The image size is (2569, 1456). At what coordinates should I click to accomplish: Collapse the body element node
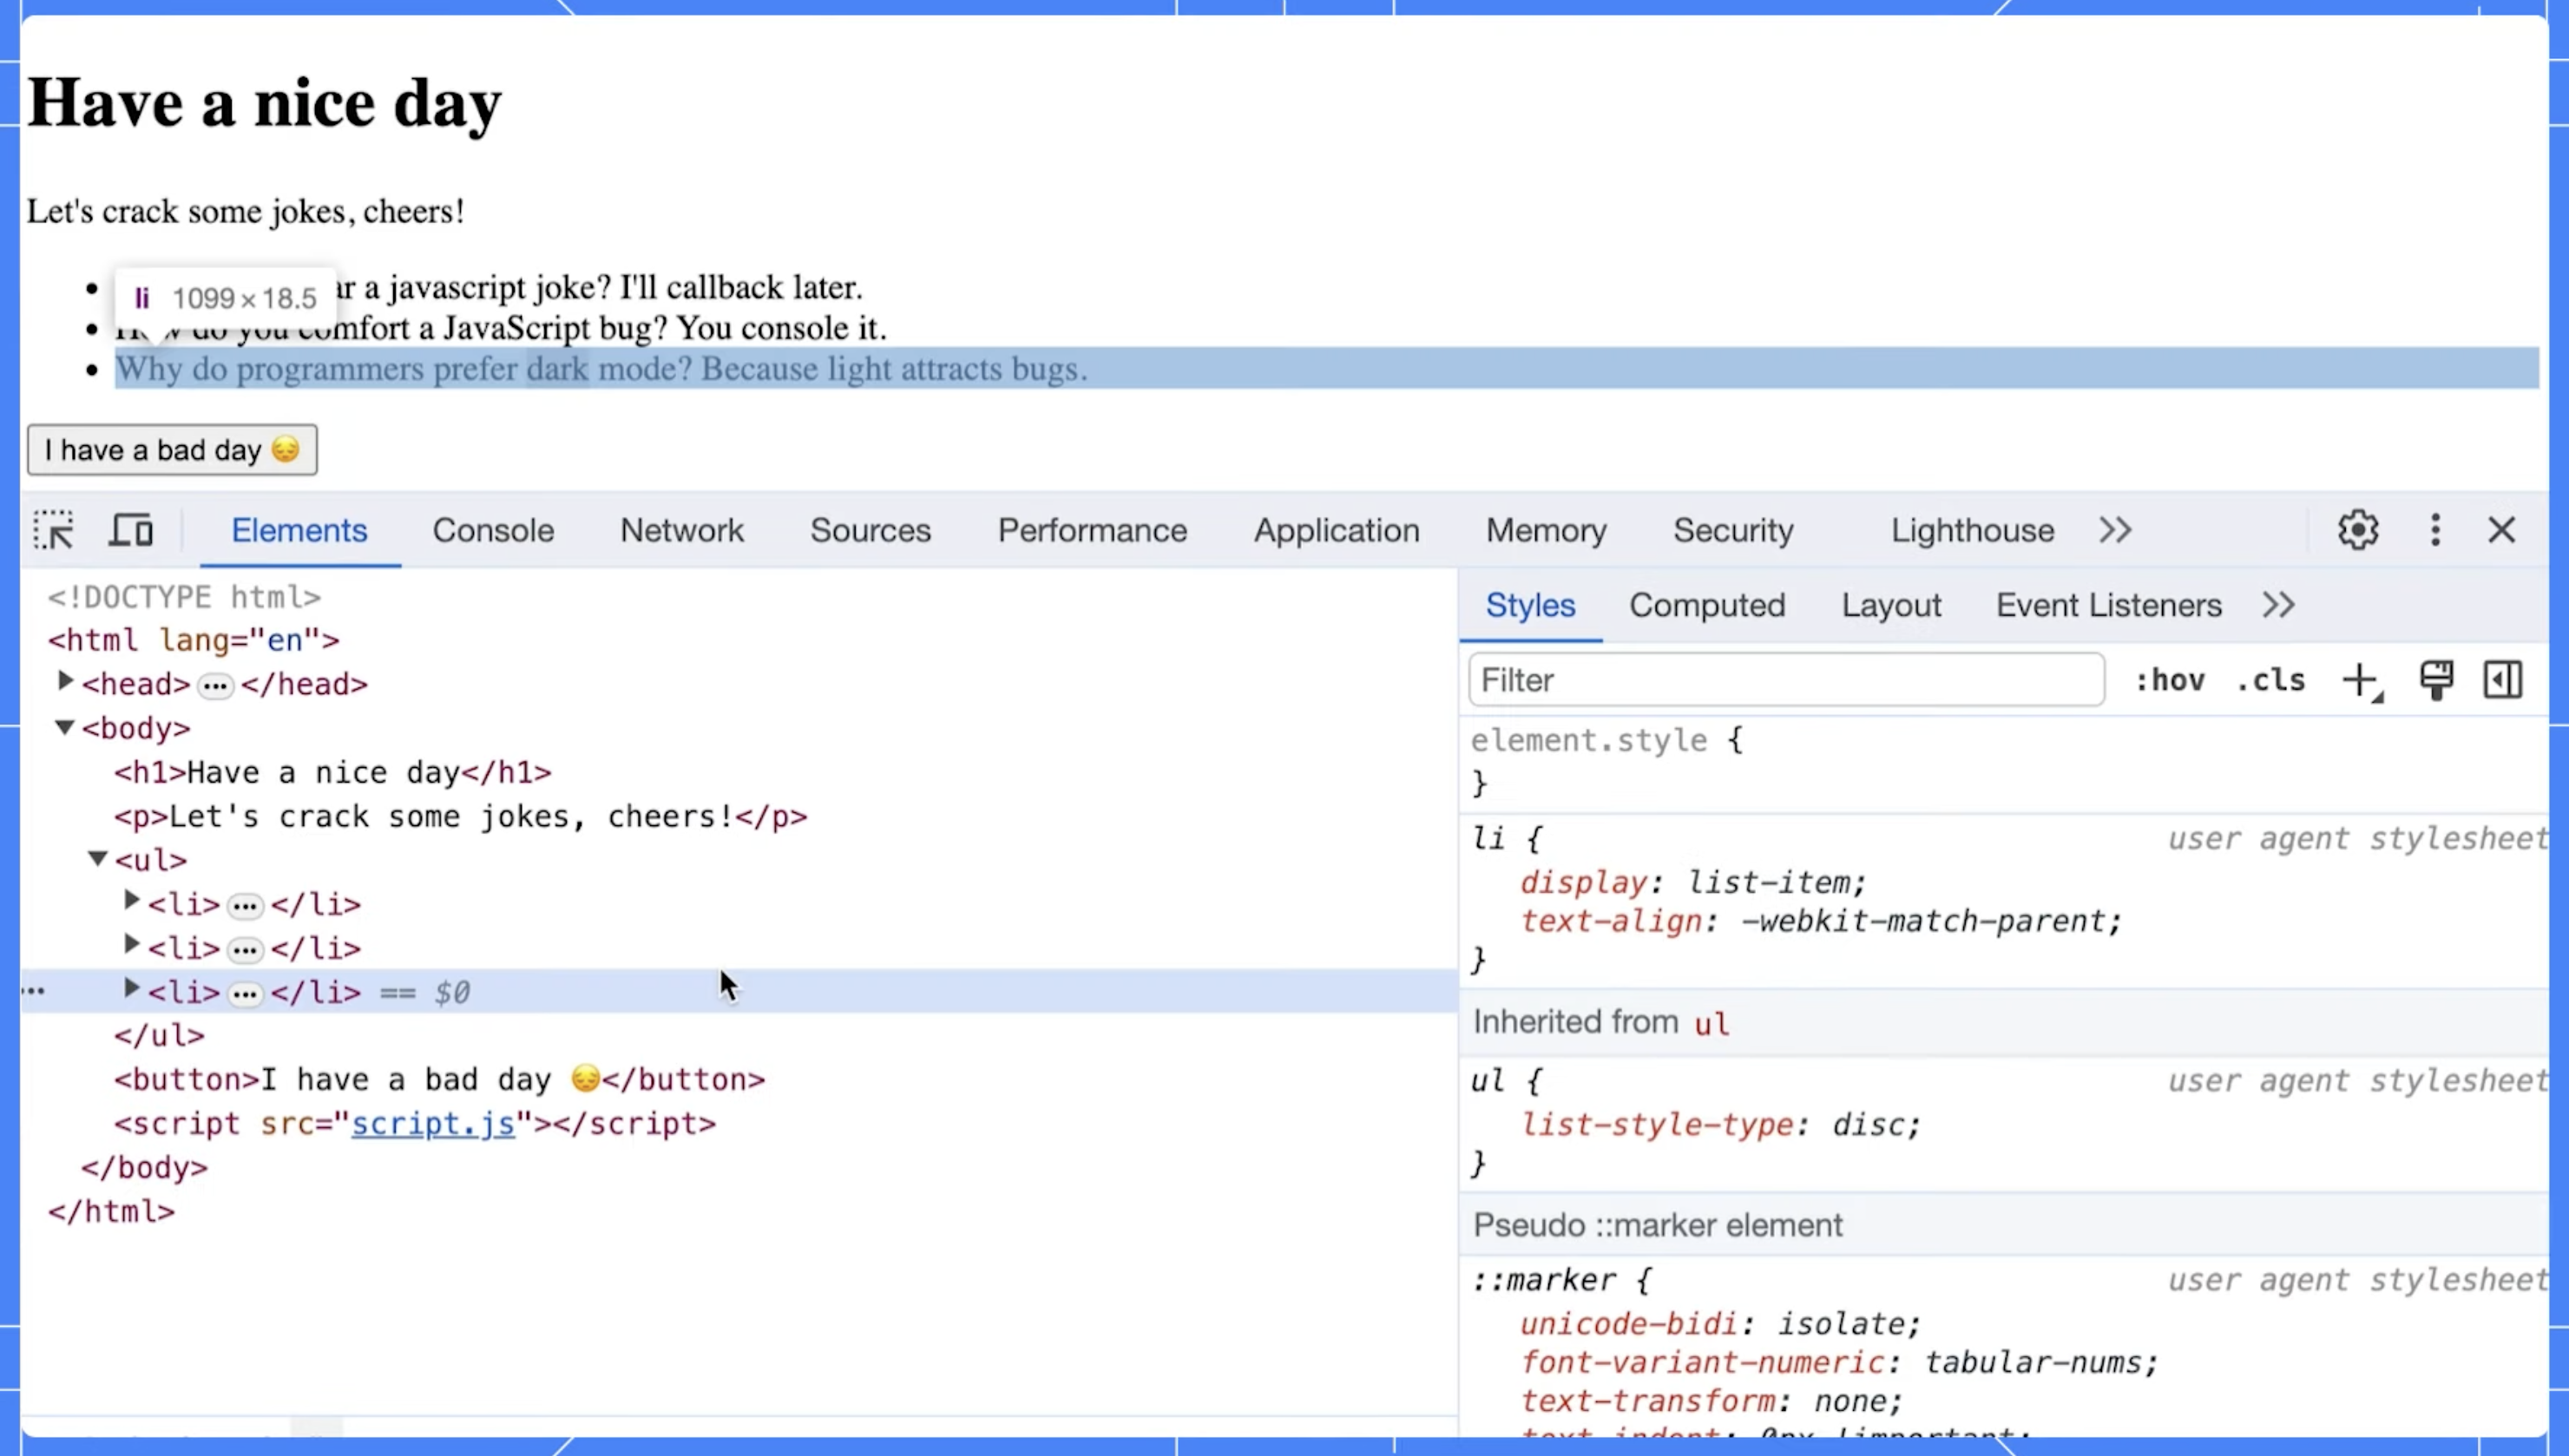[x=65, y=727]
